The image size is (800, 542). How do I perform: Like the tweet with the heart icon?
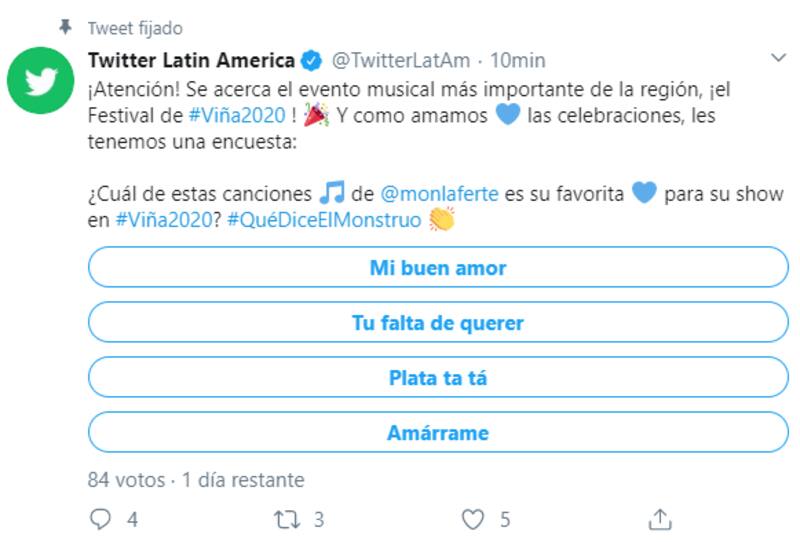tap(472, 519)
